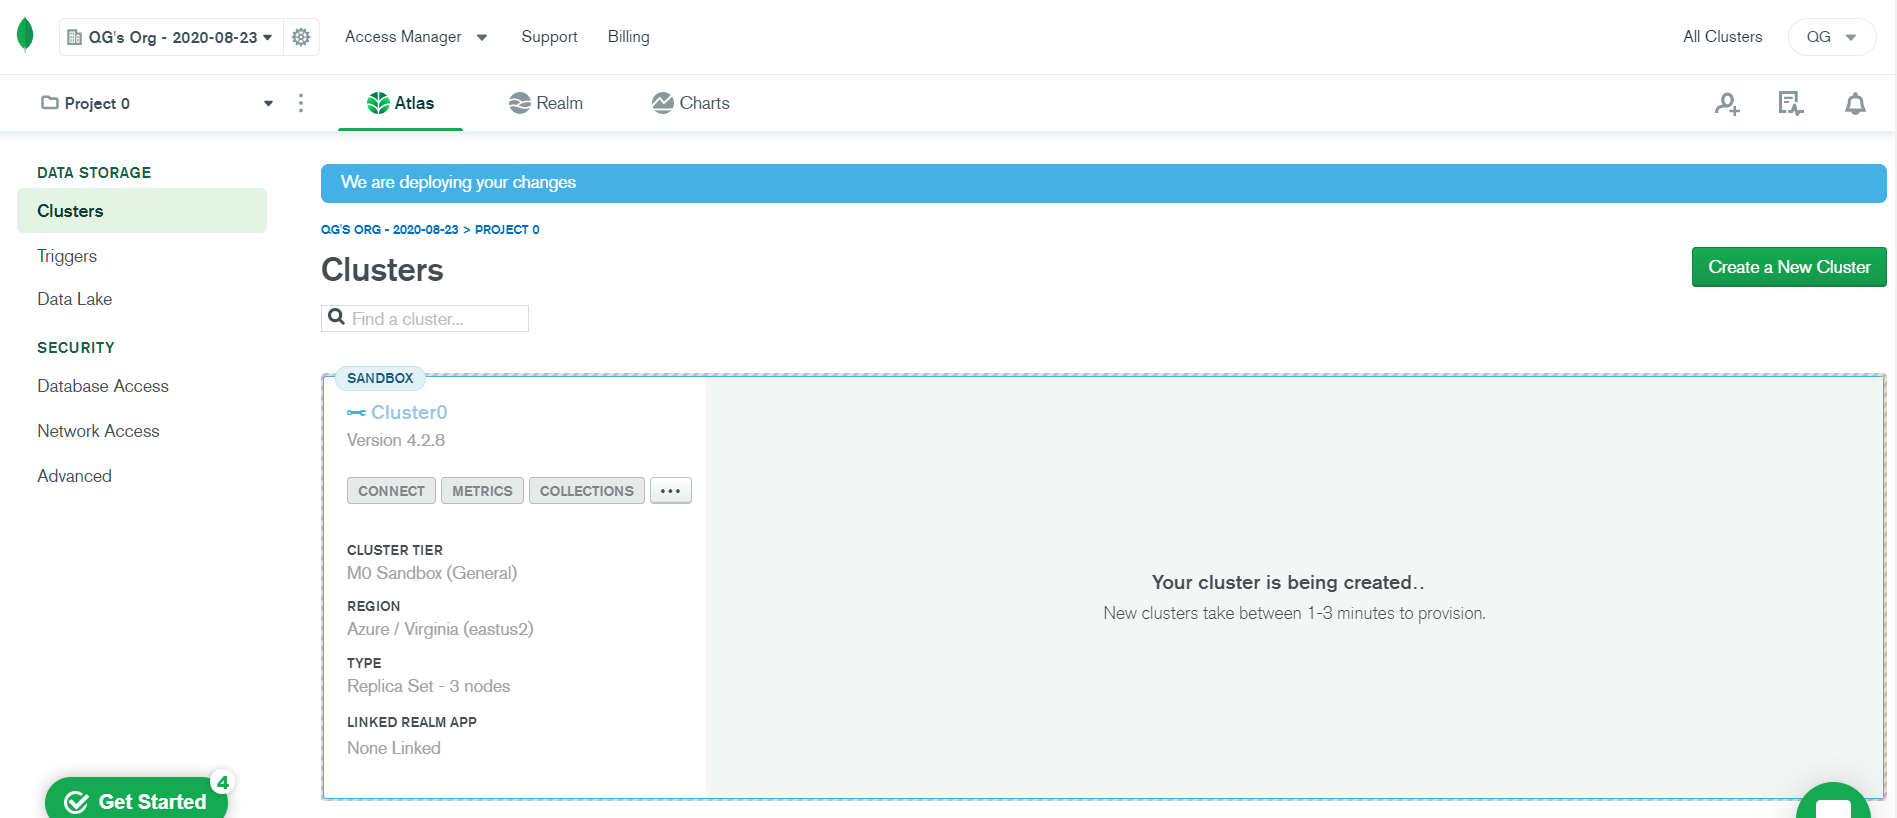The width and height of the screenshot is (1897, 818).
Task: Switch to the Charts tab
Action: [691, 103]
